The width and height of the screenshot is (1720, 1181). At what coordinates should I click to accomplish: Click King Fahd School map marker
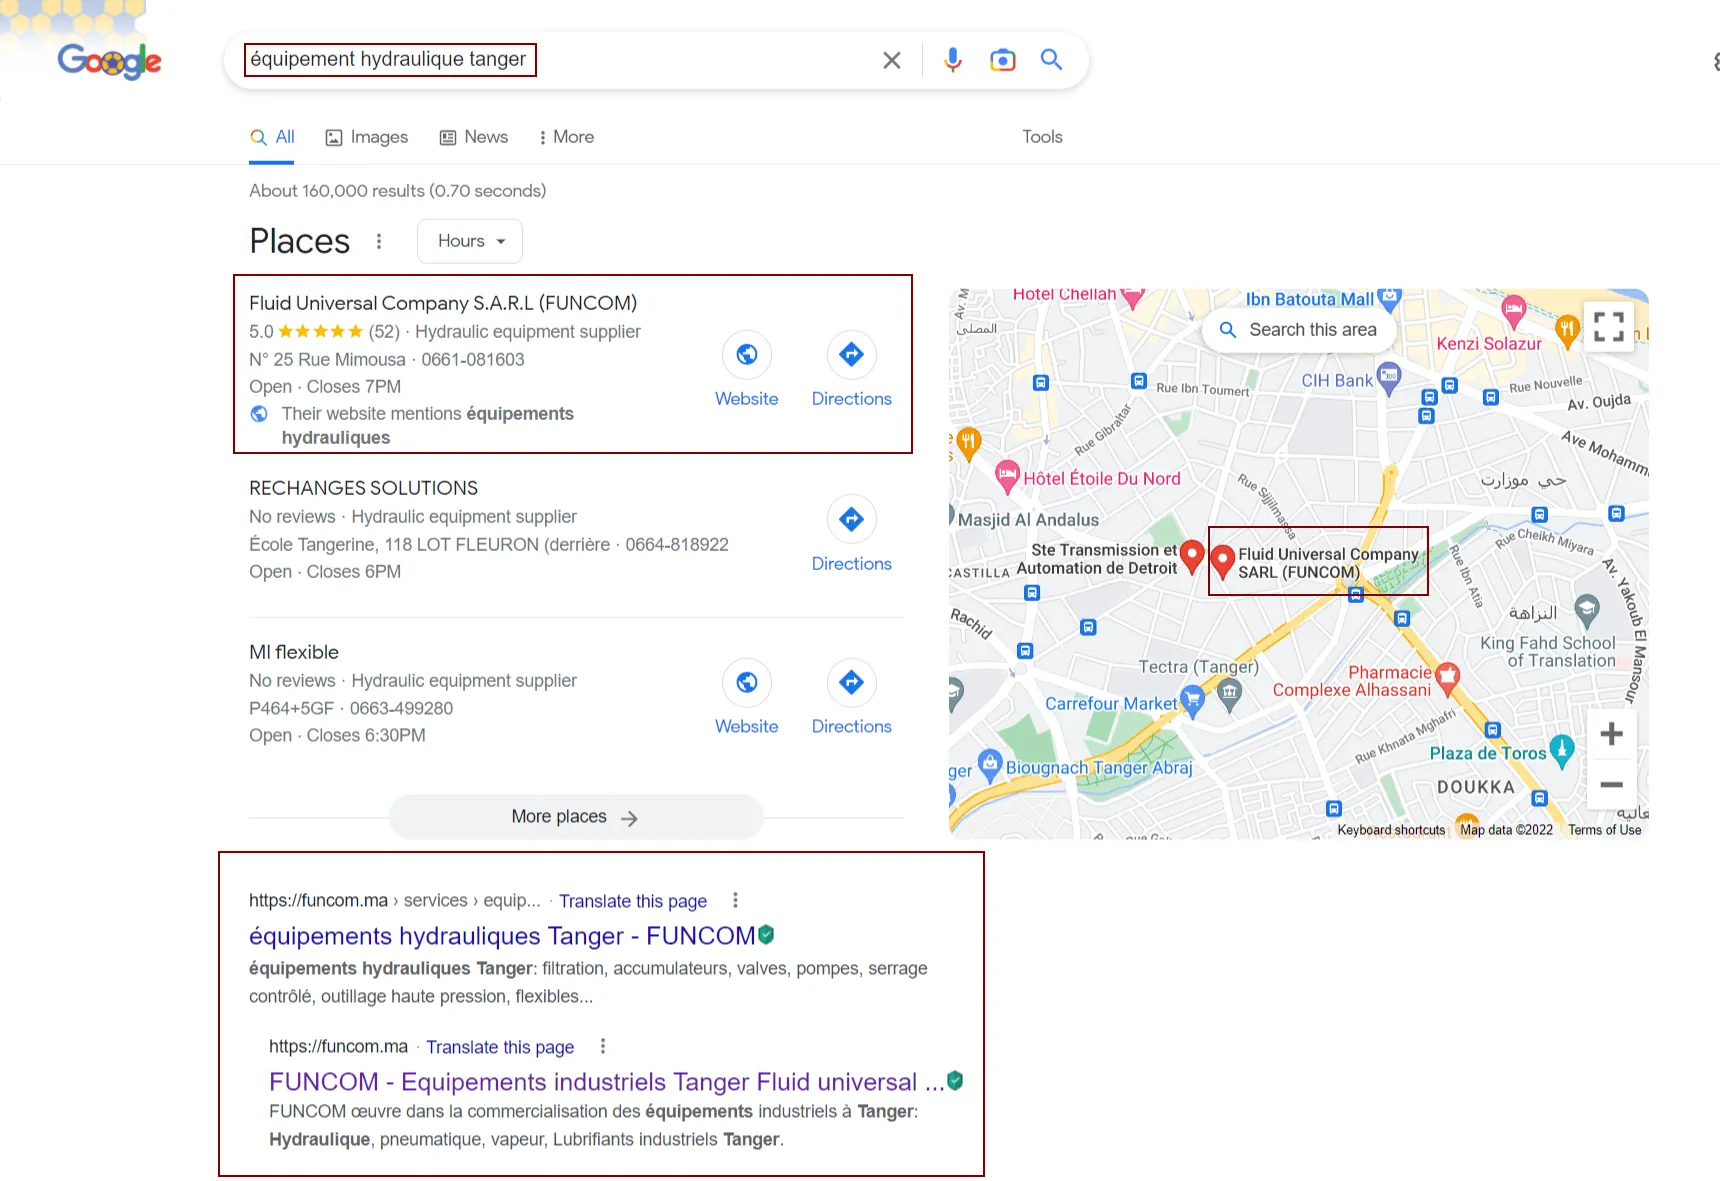(1587, 609)
